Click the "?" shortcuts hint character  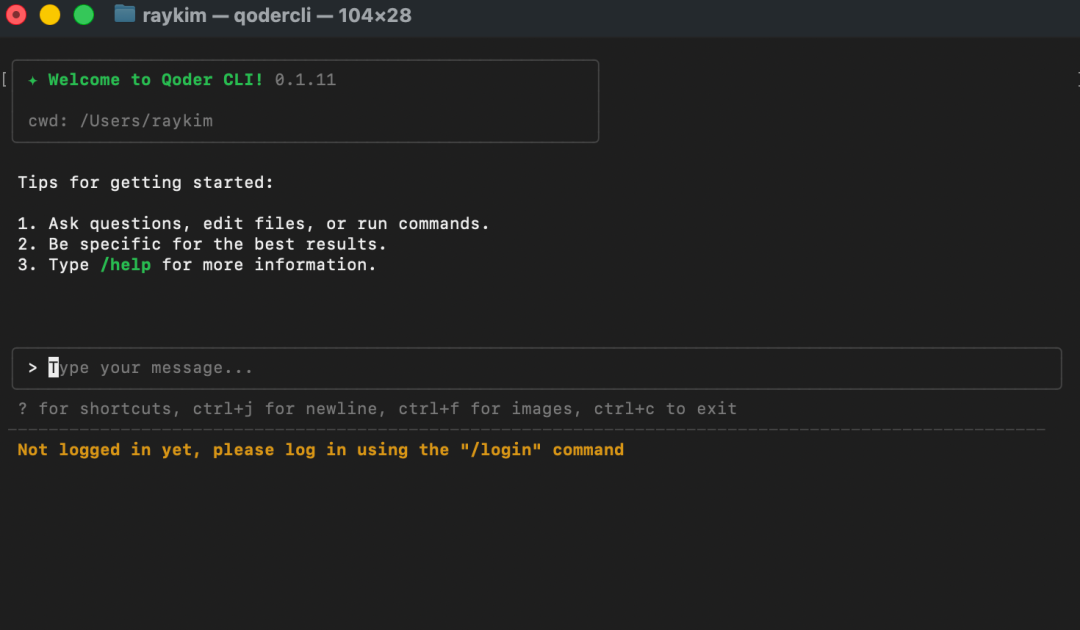point(23,409)
